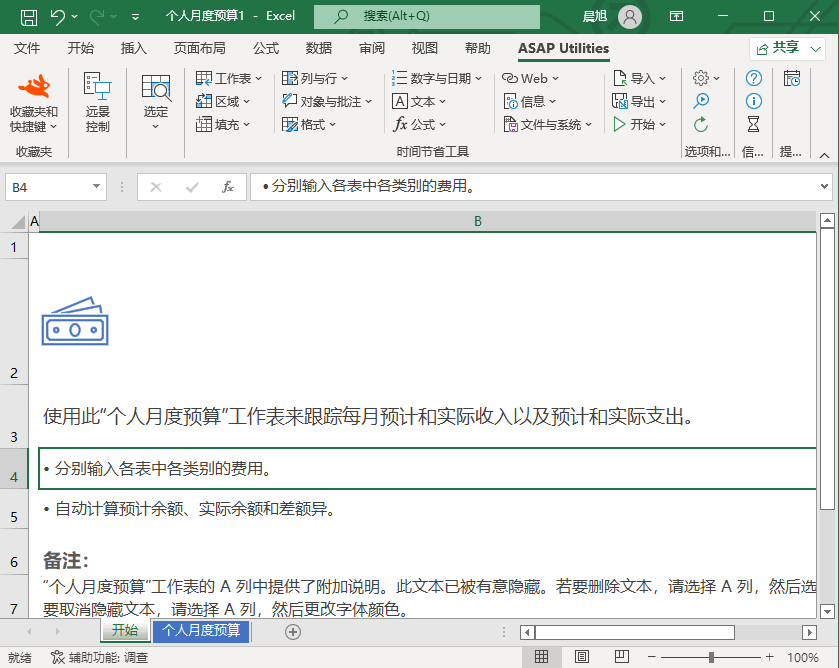Collapse the ribbon with the chevron
Screen dimensions: 839x668
coord(825,155)
